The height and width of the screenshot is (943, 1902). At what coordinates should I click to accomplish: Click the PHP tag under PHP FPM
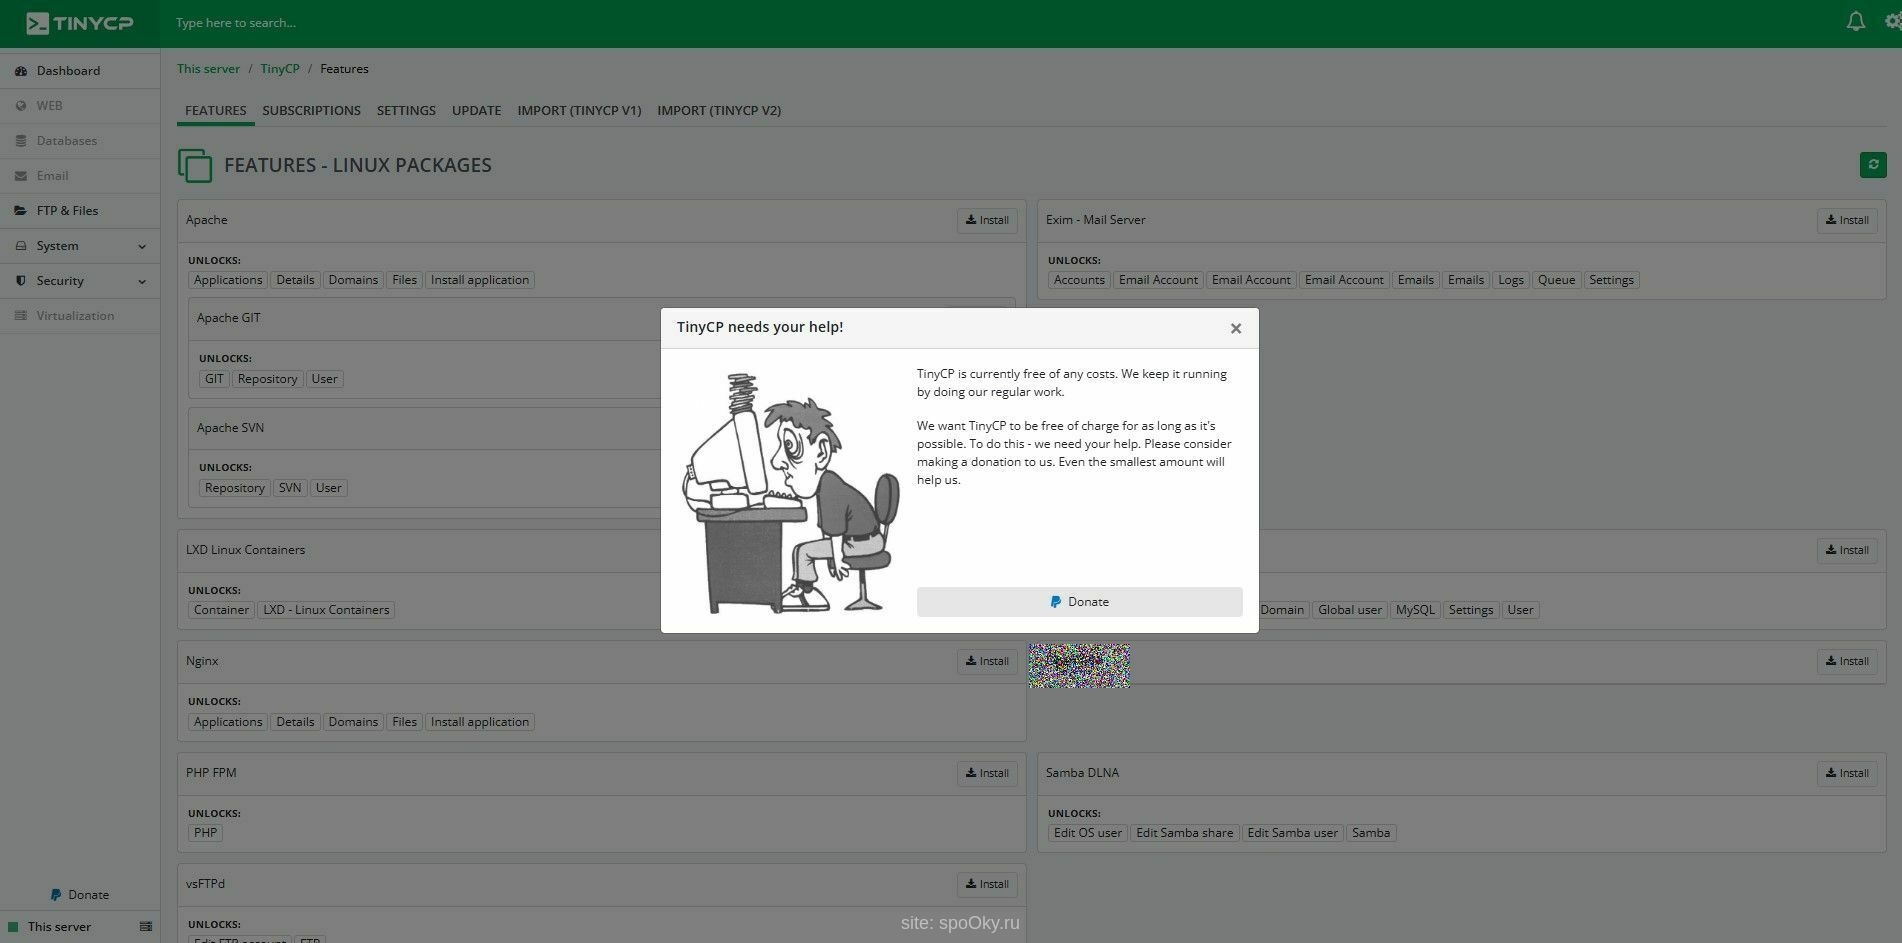click(205, 833)
